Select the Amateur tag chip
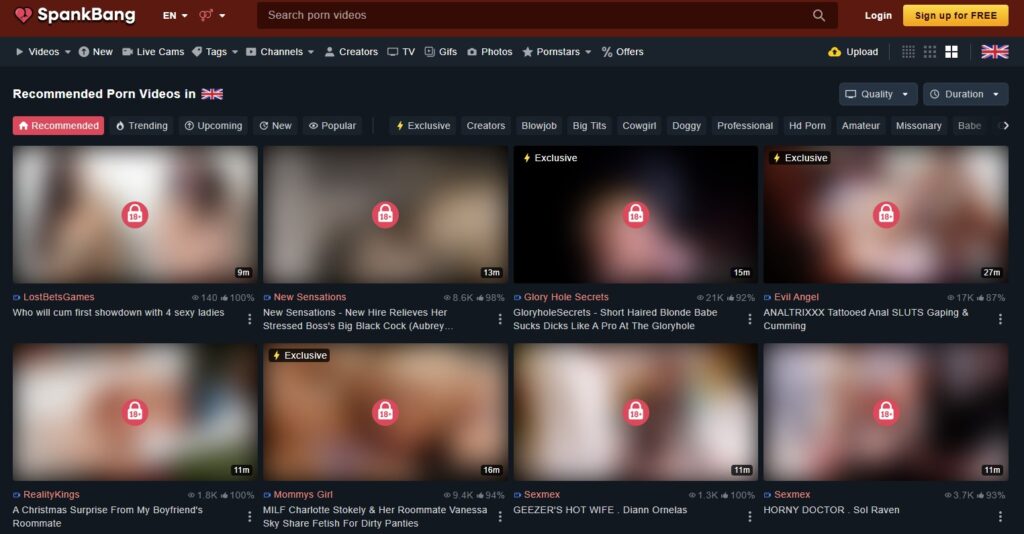Viewport: 1024px width, 534px height. pyautogui.click(x=860, y=125)
